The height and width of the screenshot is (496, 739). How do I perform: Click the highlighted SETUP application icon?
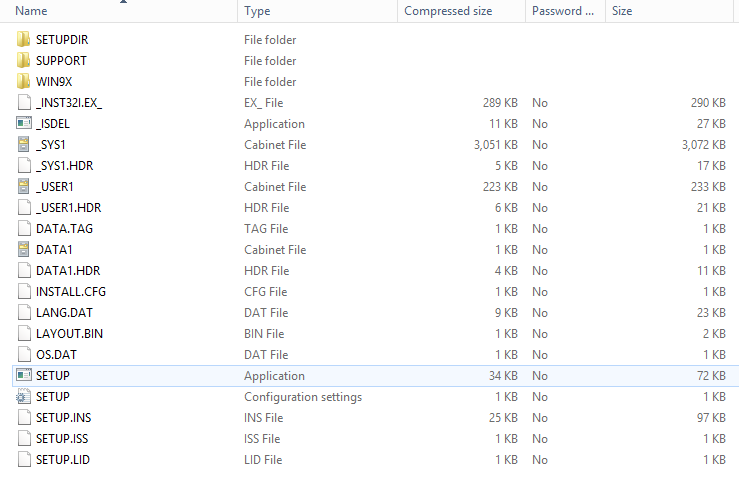(x=24, y=376)
